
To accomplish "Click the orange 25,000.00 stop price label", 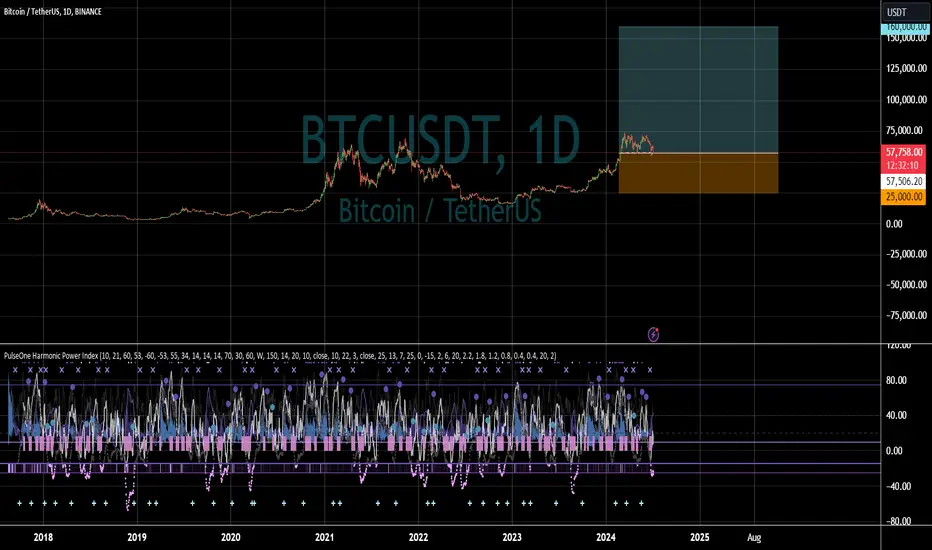I will [x=903, y=197].
